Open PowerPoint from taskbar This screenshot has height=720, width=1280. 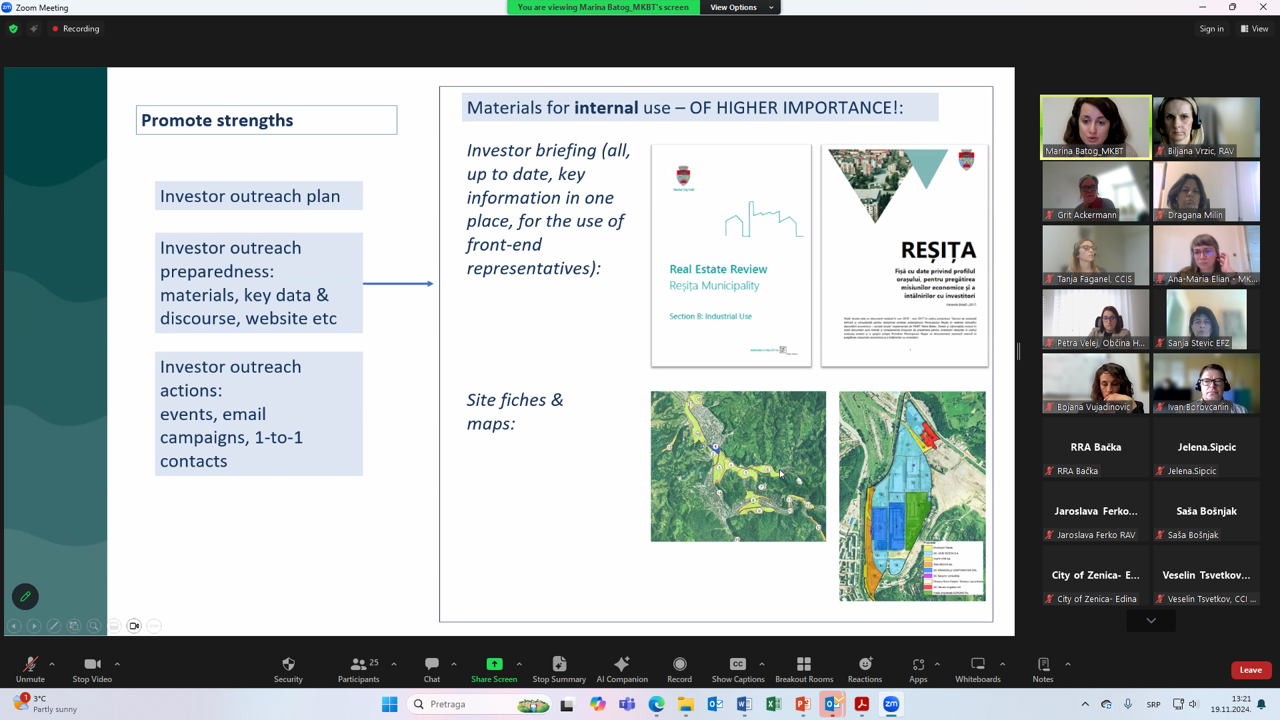tap(803, 704)
